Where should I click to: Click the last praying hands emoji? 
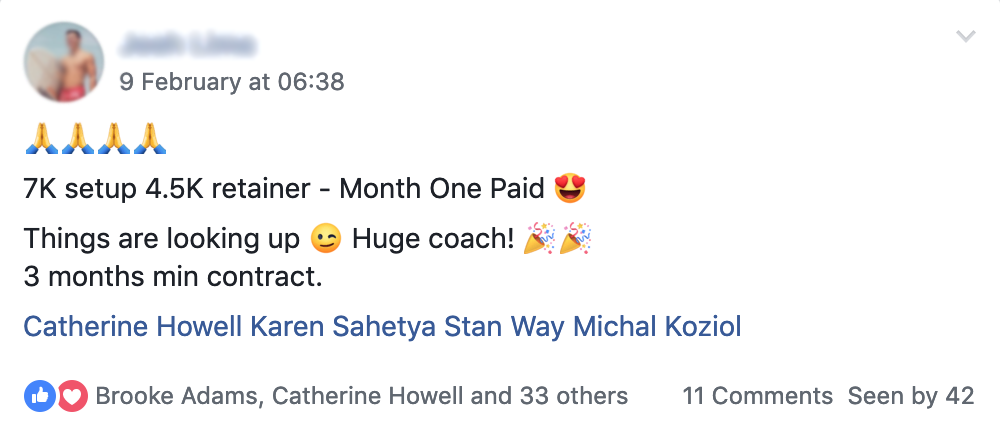tap(149, 137)
